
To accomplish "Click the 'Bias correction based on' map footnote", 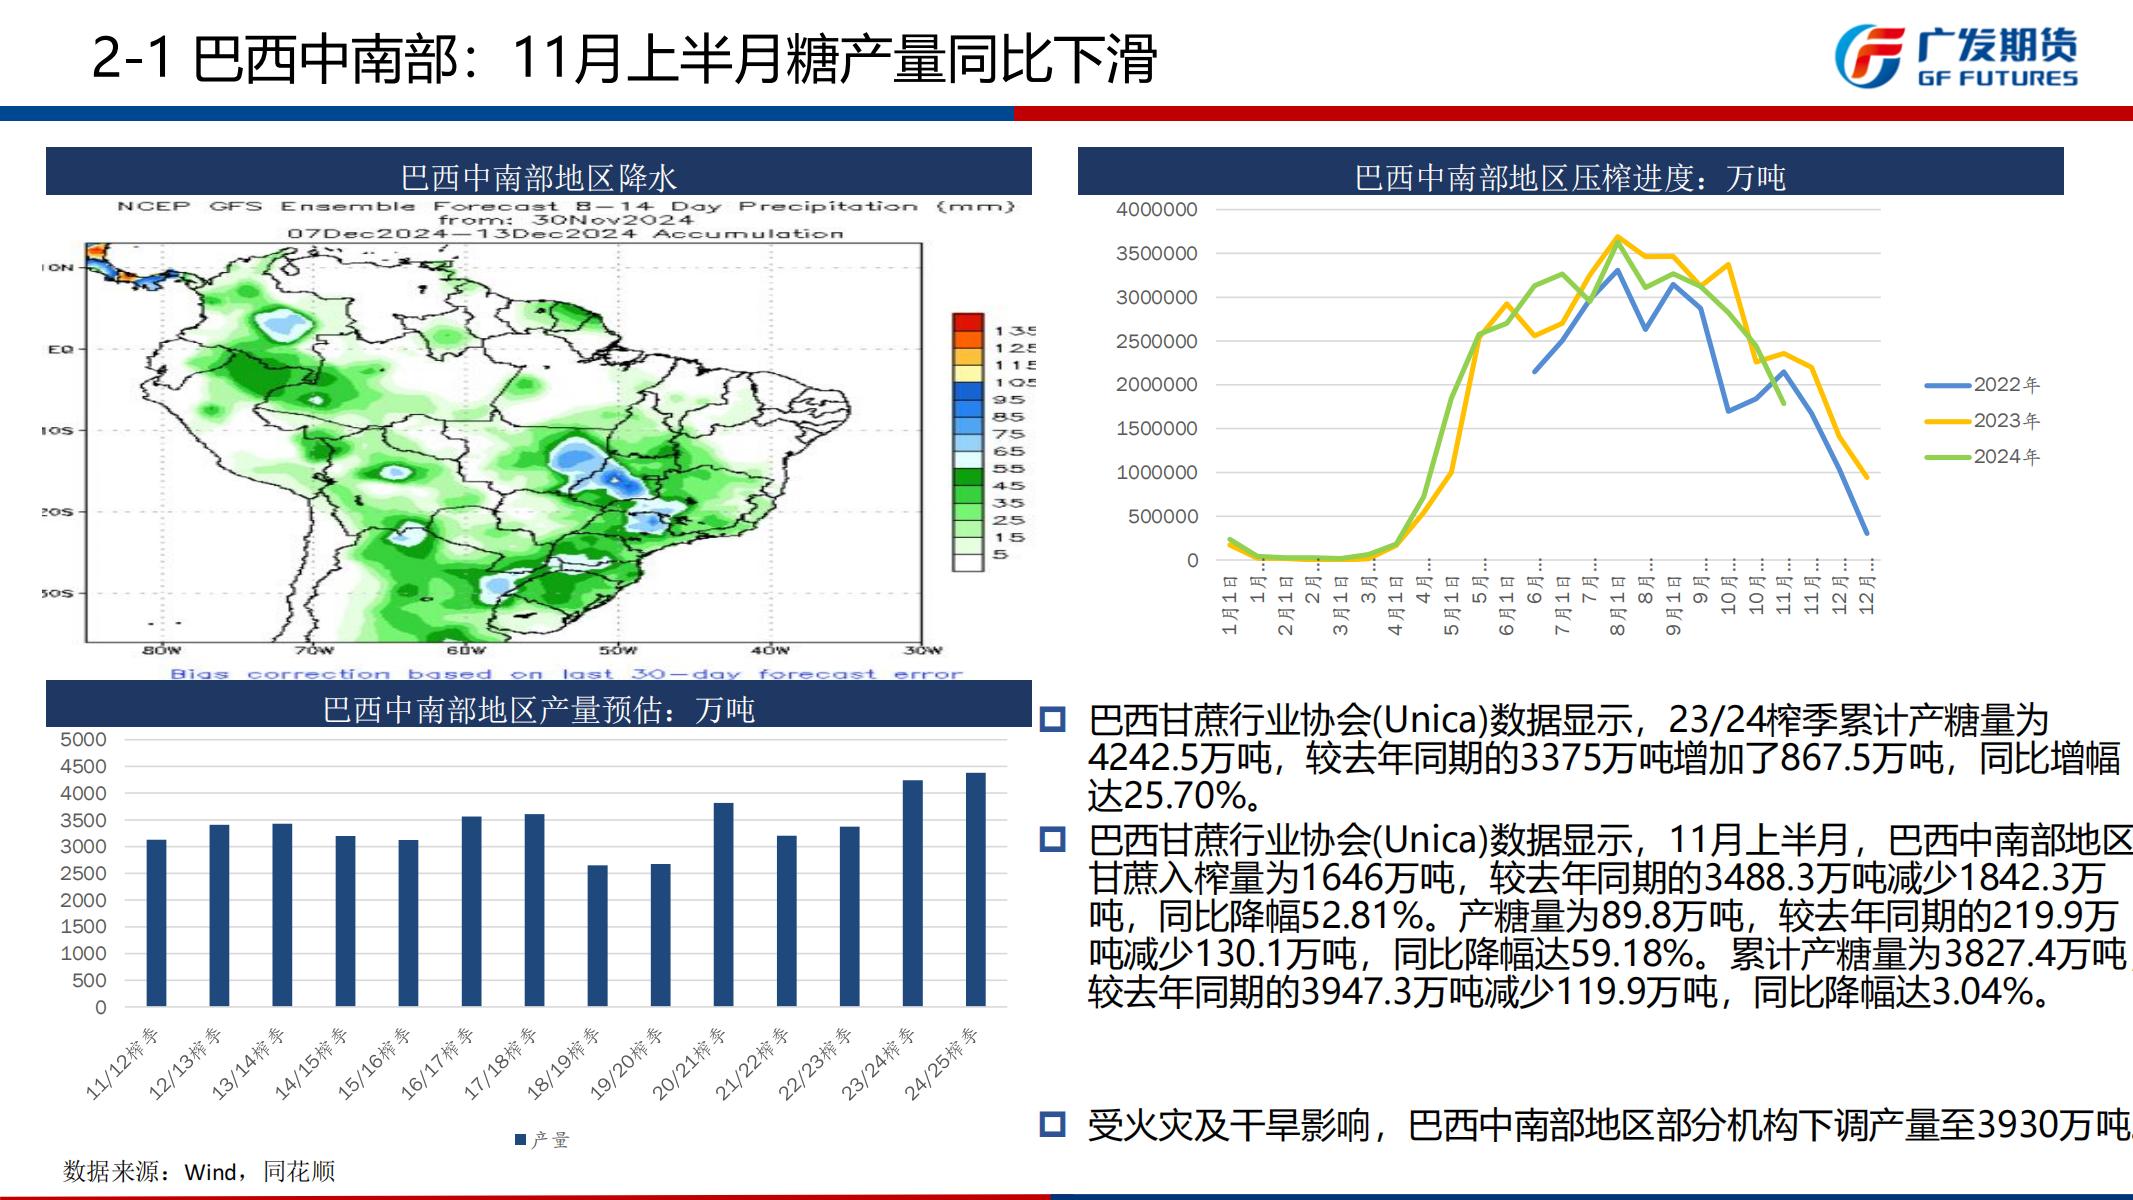I will pyautogui.click(x=566, y=674).
